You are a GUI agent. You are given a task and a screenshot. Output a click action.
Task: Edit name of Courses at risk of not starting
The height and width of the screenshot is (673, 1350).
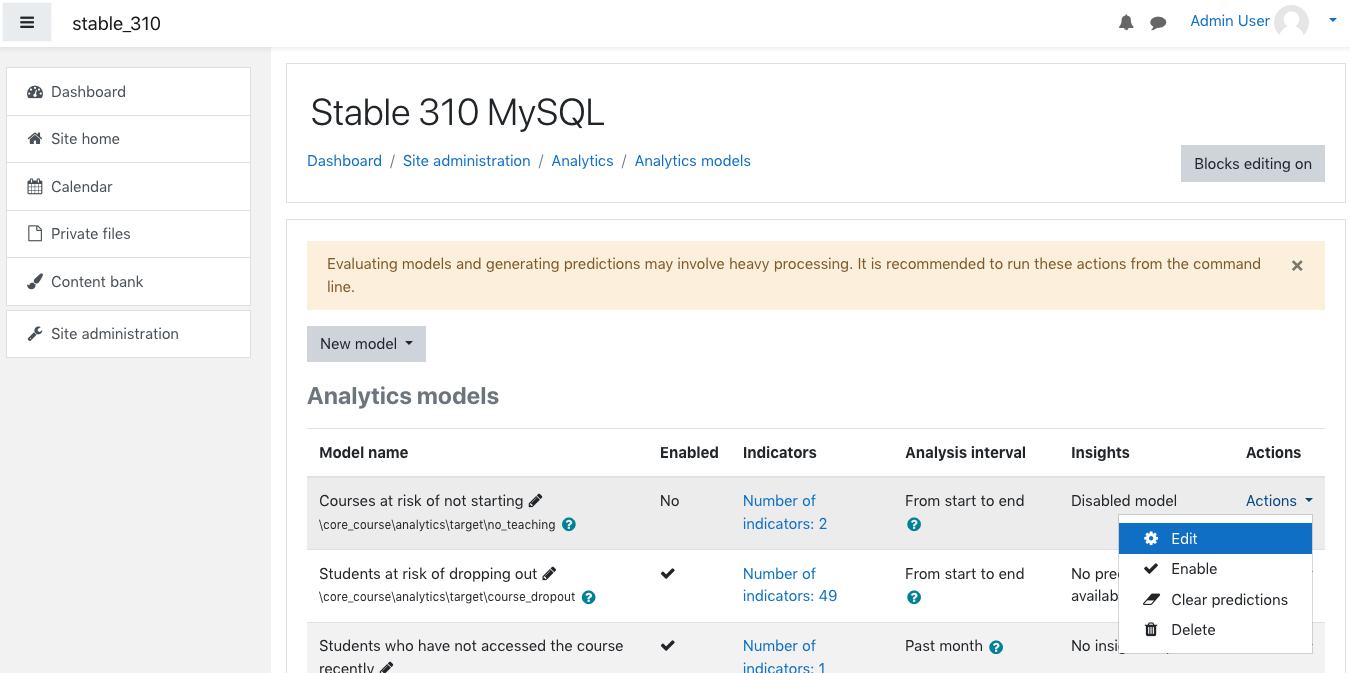tap(536, 500)
